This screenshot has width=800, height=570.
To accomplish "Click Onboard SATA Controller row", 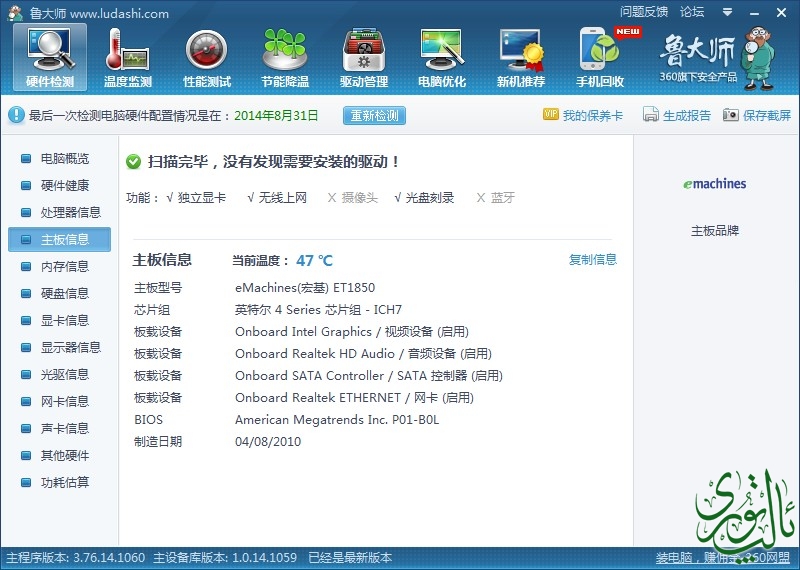I will [x=369, y=376].
